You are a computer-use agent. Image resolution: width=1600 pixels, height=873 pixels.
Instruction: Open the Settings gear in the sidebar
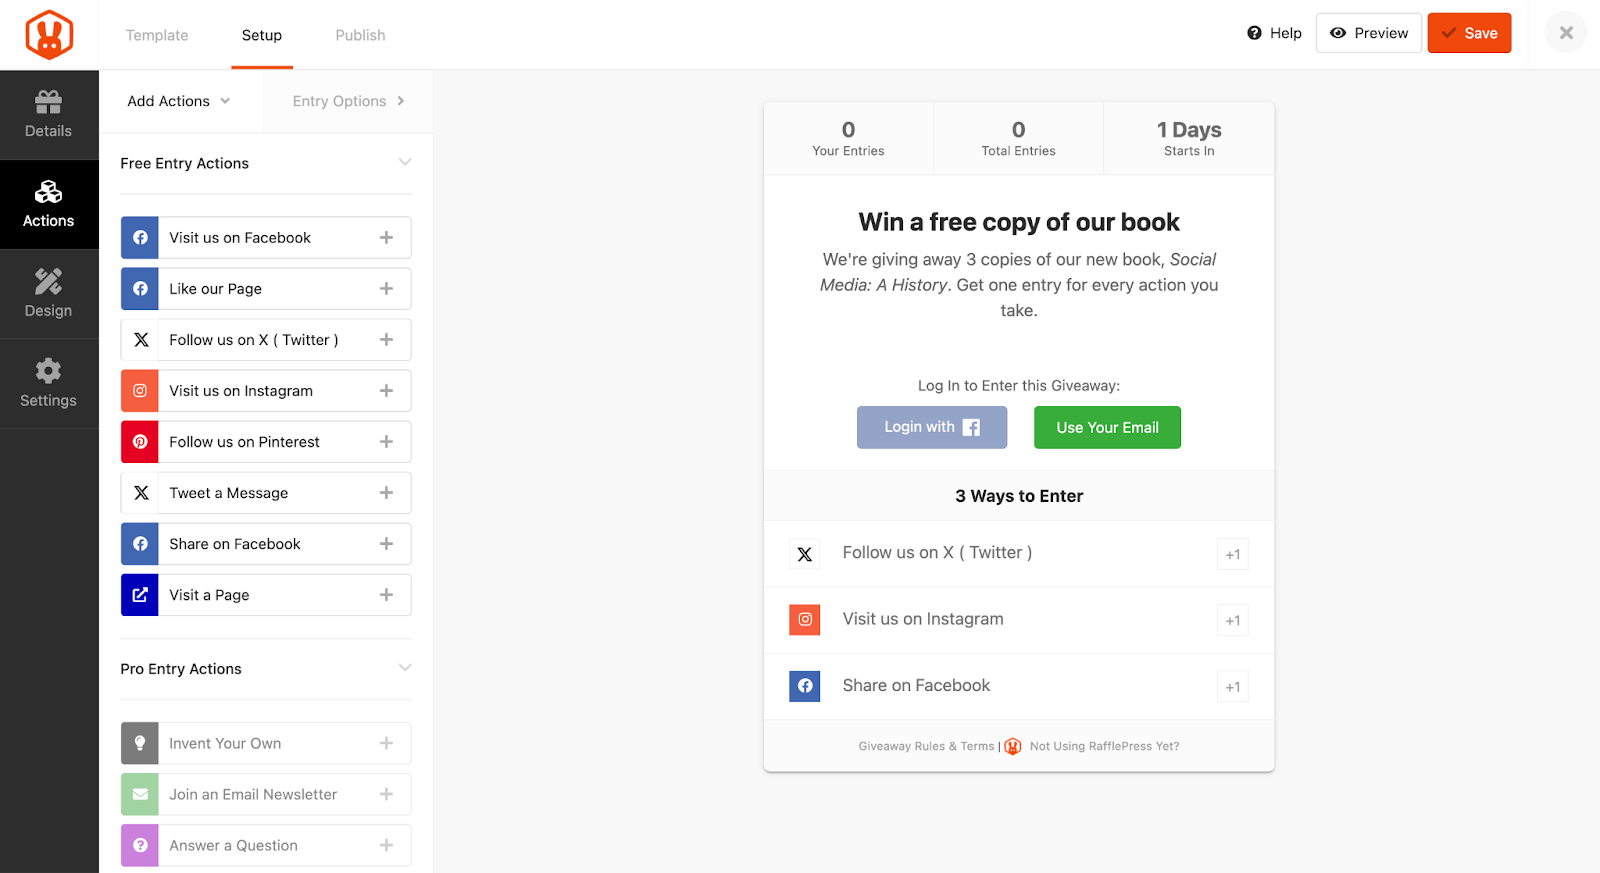[49, 384]
